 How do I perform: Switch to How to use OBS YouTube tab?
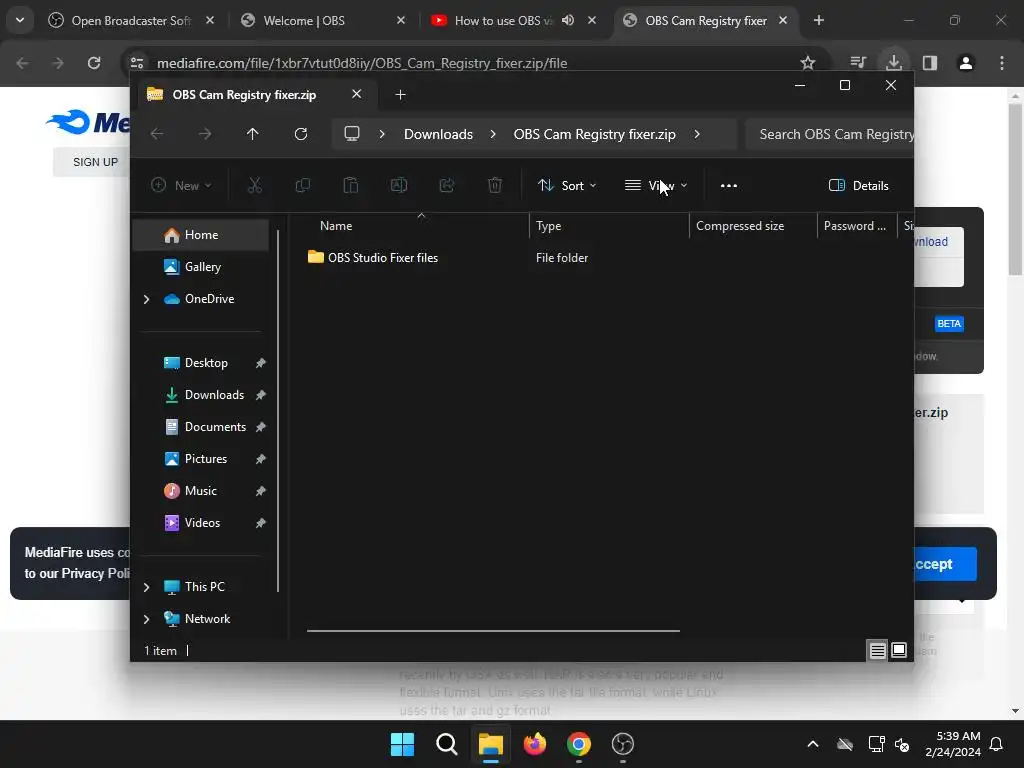pos(503,21)
